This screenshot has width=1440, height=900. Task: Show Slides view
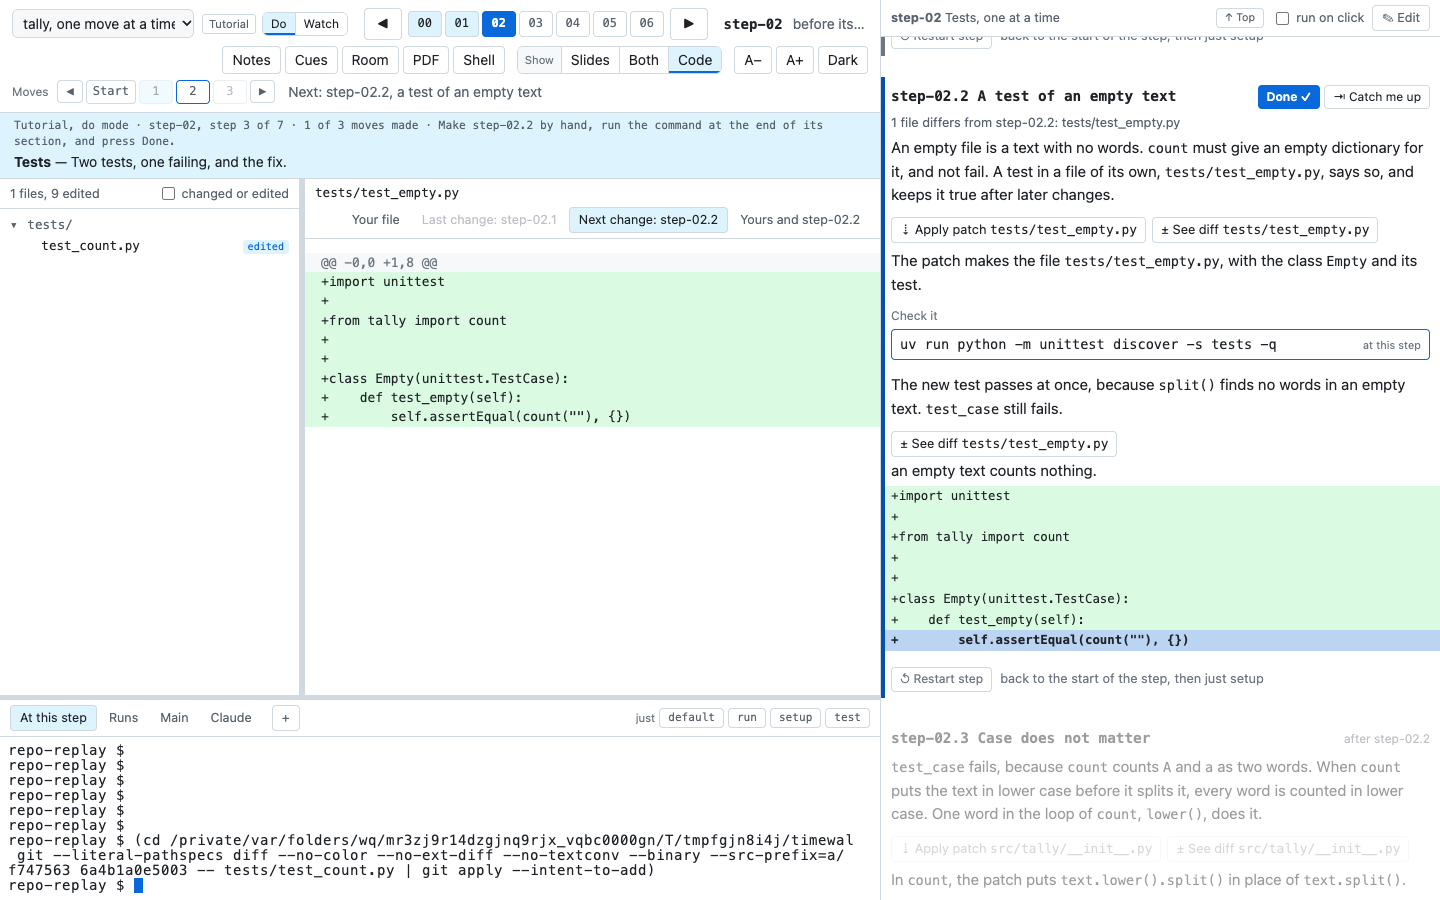pos(590,60)
